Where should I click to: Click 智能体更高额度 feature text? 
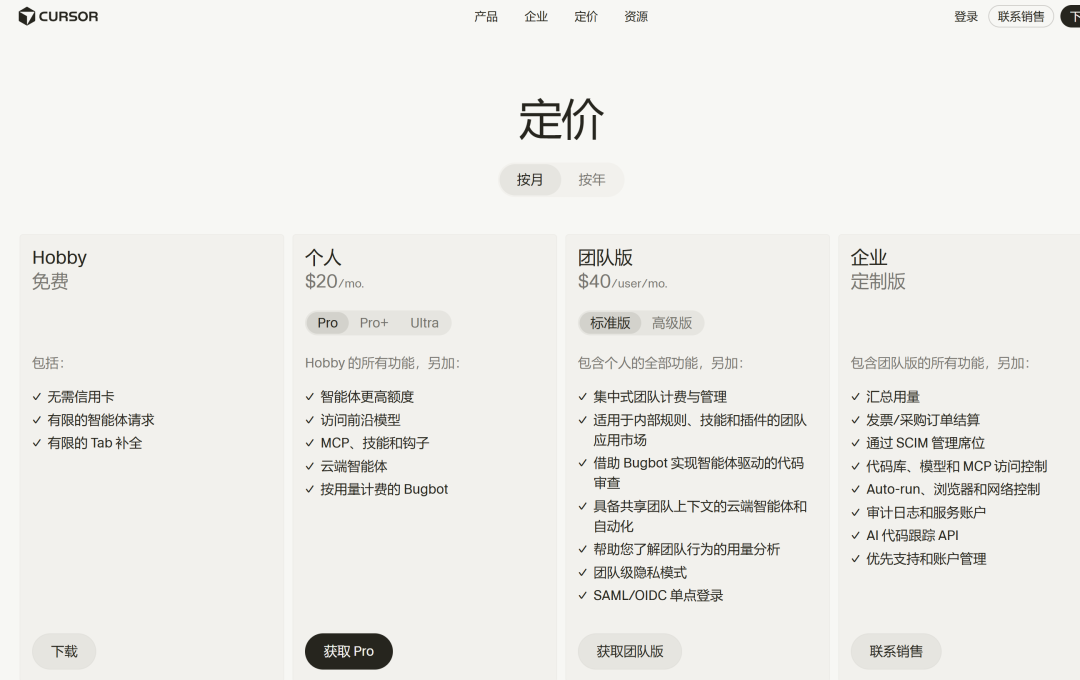pyautogui.click(x=367, y=397)
